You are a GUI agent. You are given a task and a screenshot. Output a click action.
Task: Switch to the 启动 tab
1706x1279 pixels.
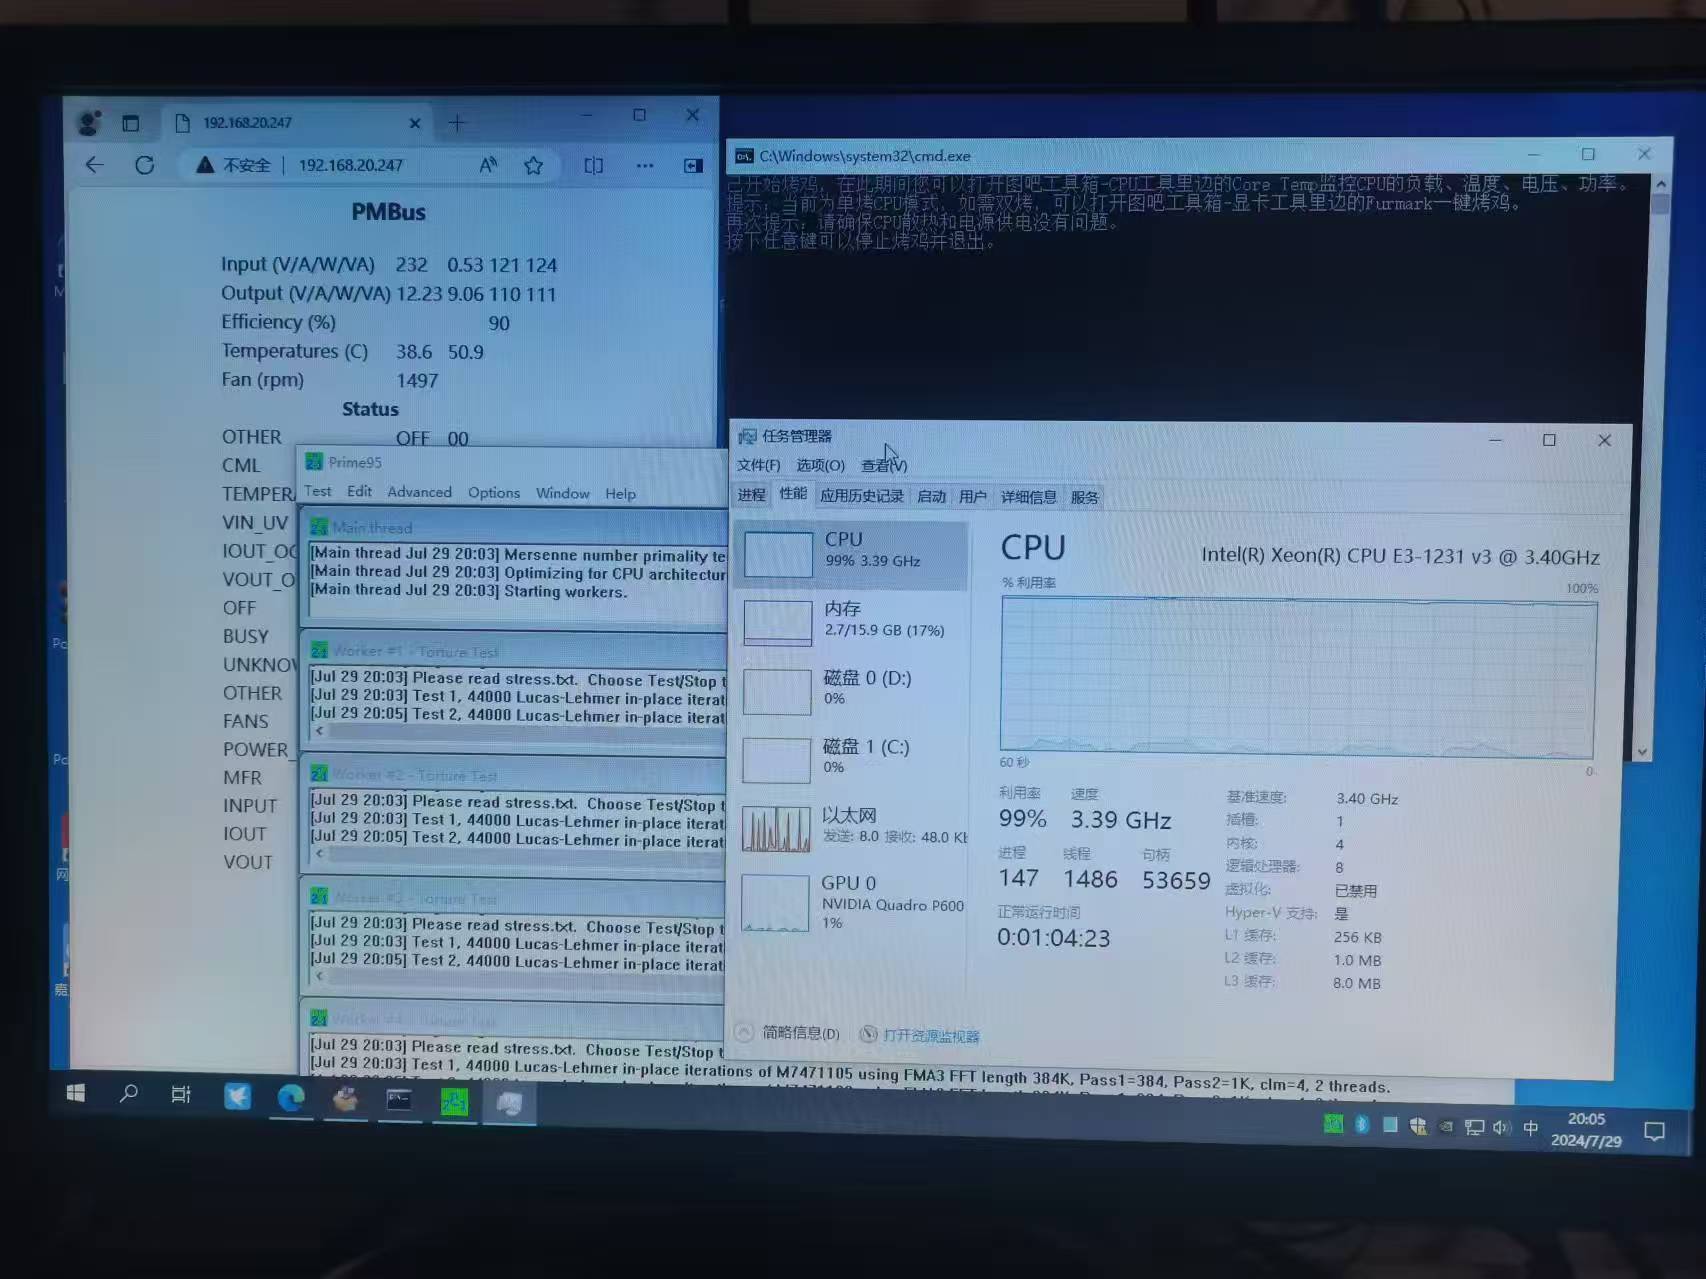click(x=931, y=497)
